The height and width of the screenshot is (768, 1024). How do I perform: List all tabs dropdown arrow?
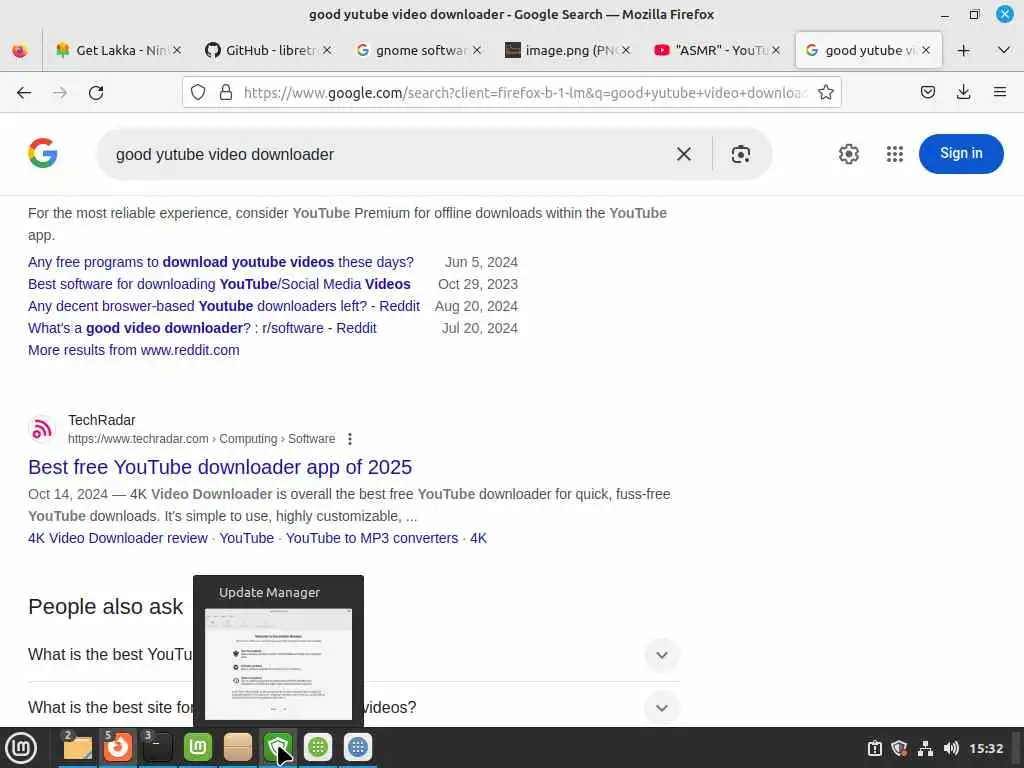coord(1004,50)
